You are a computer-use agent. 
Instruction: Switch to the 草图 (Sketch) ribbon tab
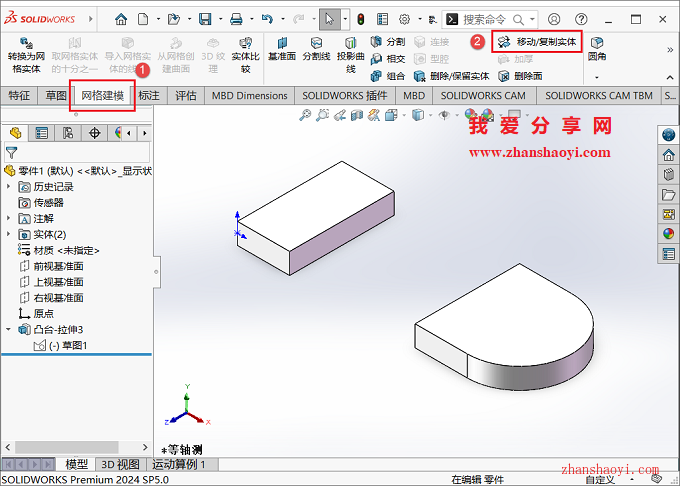56,96
